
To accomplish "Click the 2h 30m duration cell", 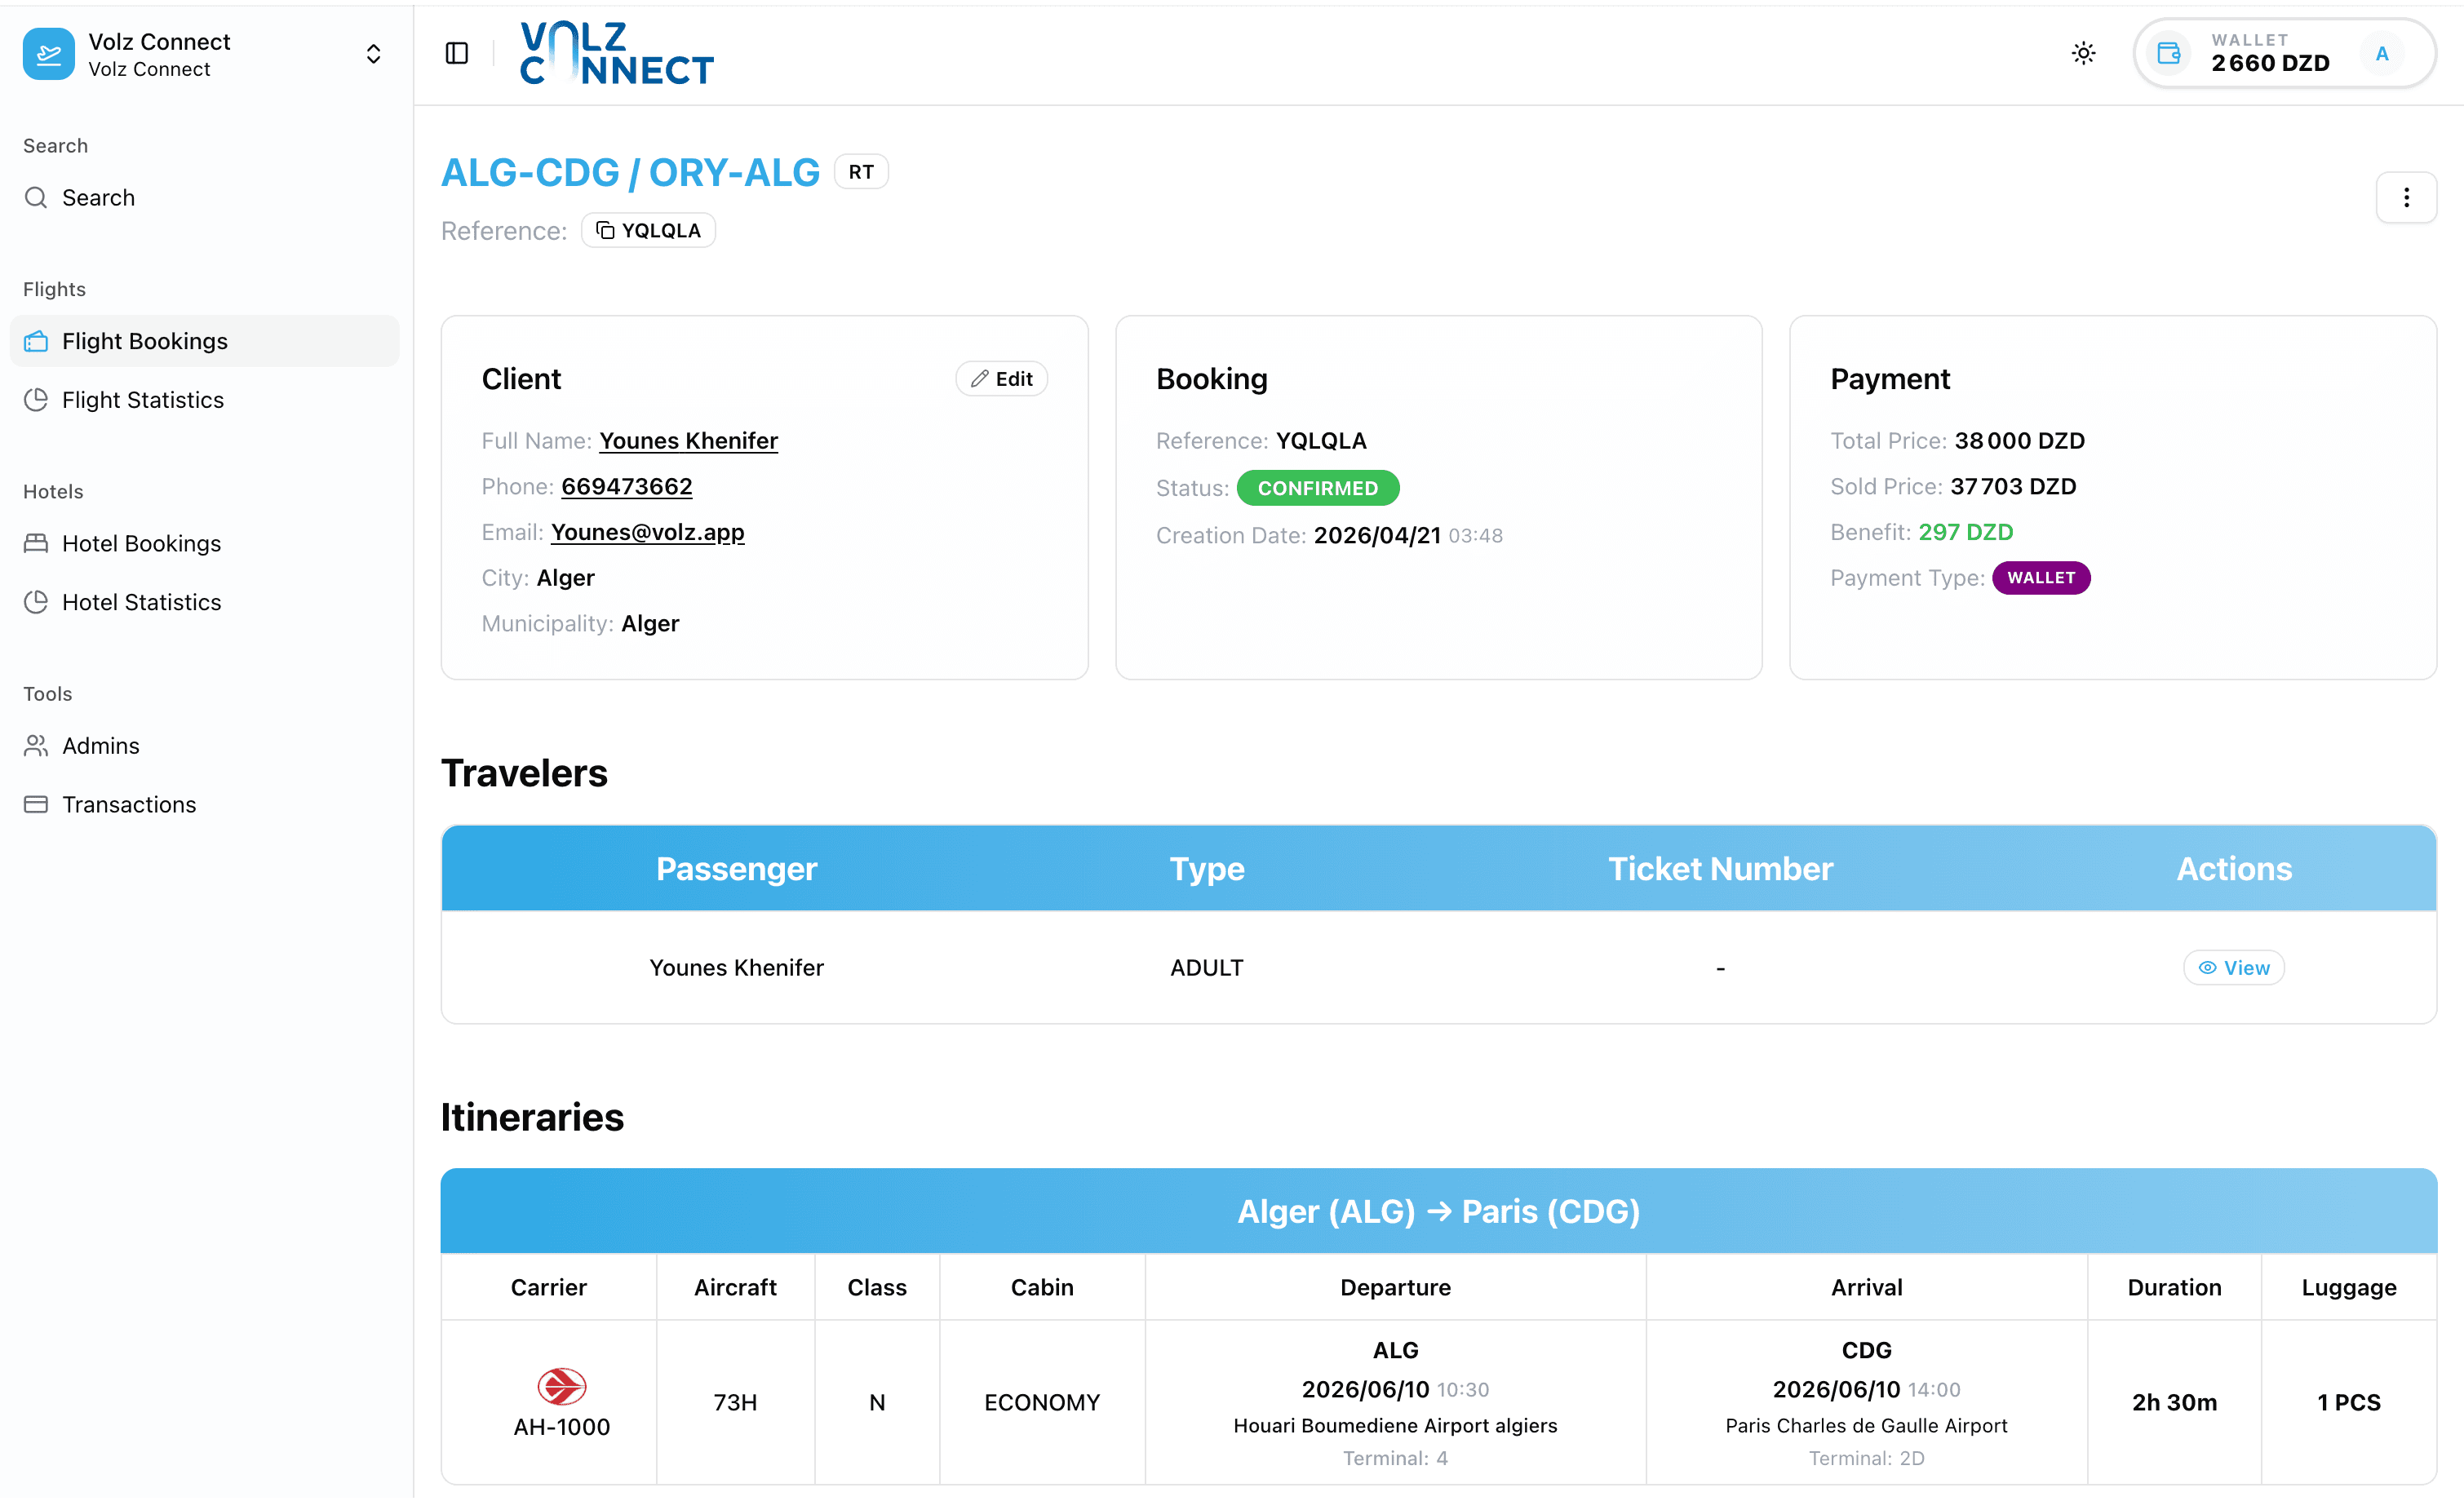I will pos(2174,1402).
